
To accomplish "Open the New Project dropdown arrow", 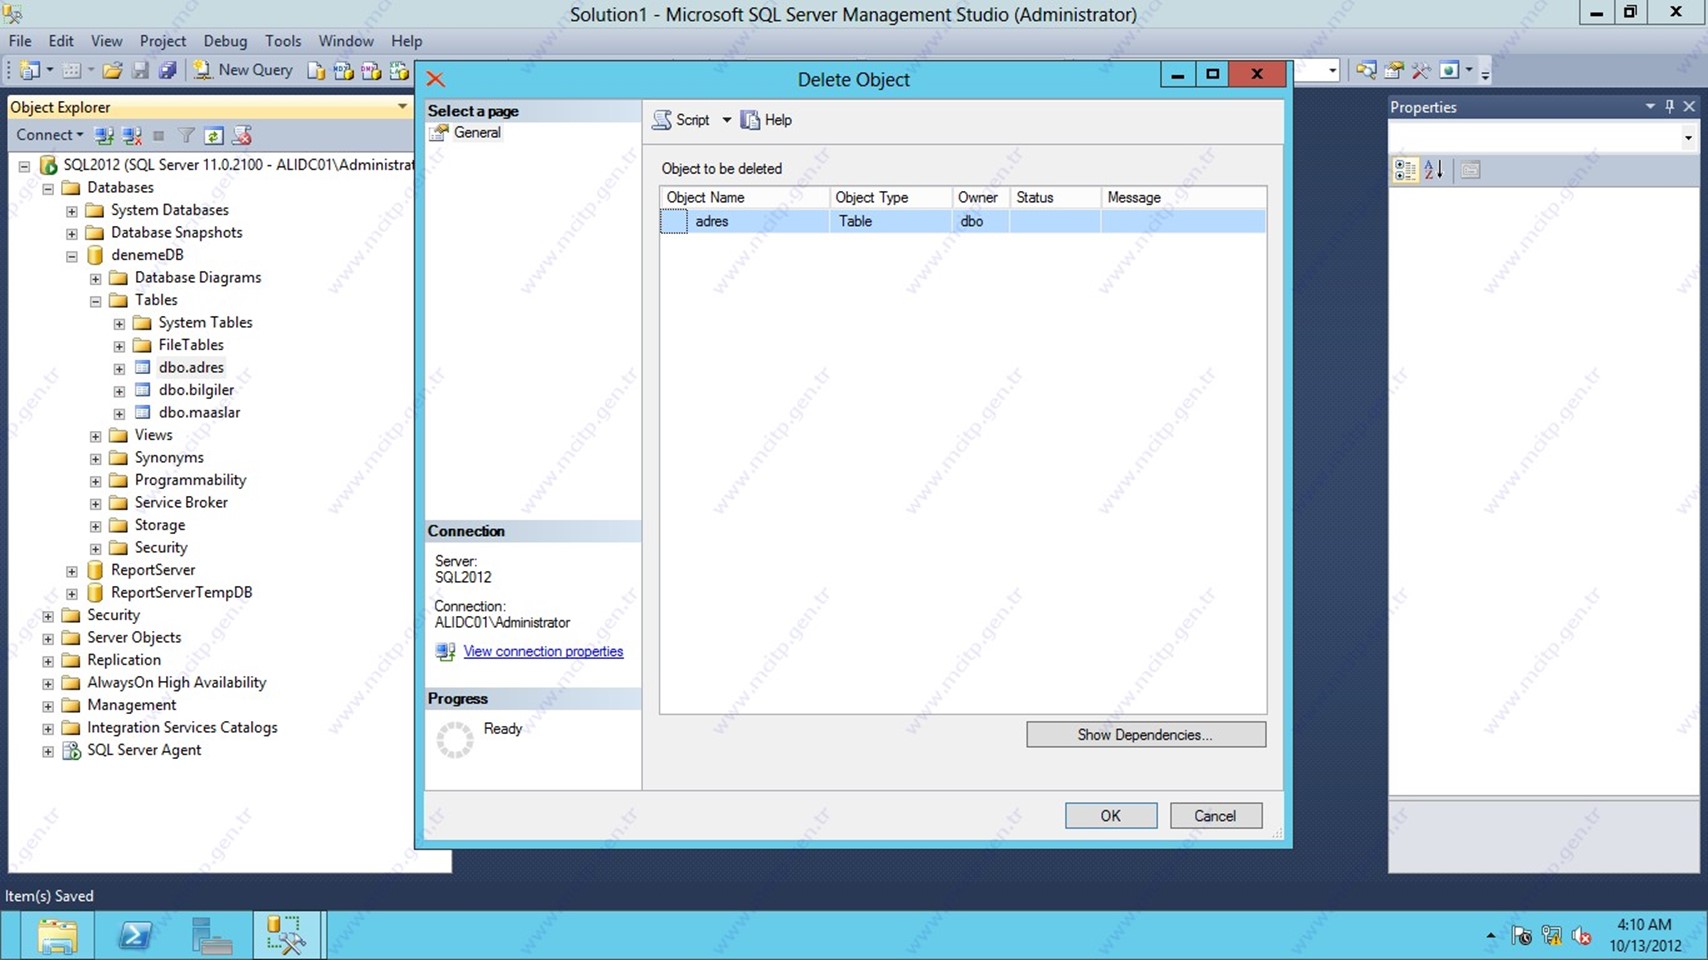I will tap(49, 71).
